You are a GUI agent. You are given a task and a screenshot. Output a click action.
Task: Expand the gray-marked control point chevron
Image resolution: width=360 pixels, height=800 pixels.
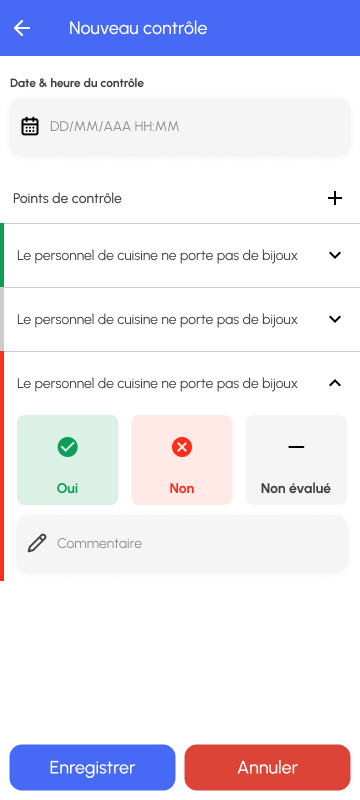pos(335,319)
